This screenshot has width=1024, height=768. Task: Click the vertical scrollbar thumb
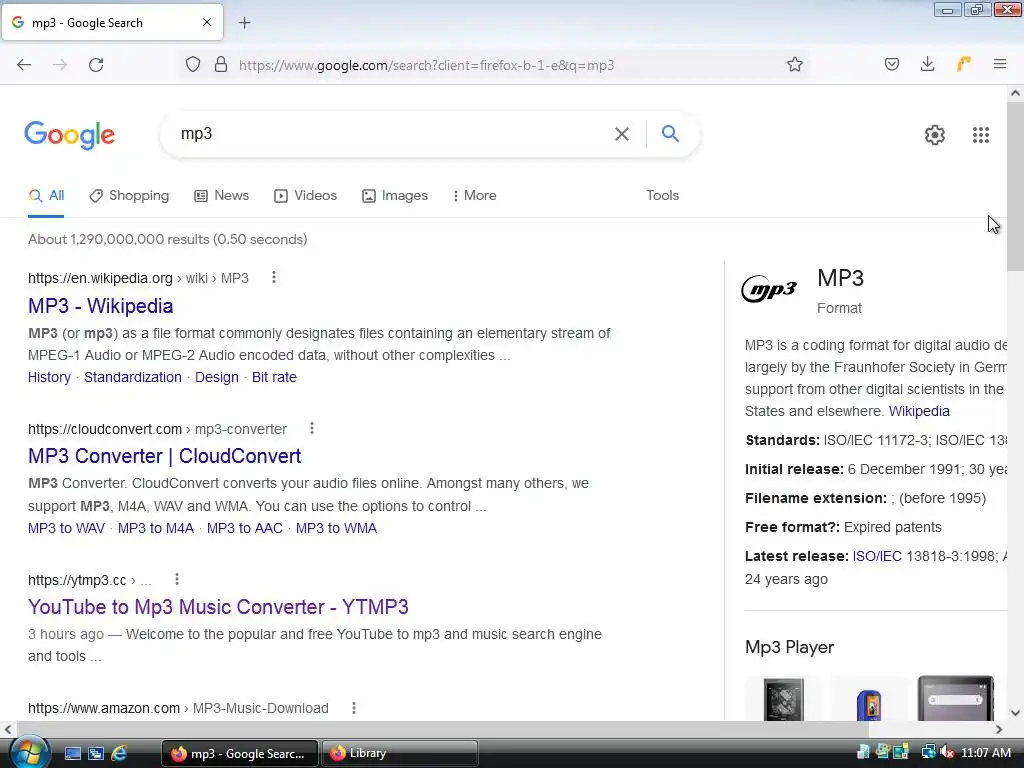pos(1015,186)
